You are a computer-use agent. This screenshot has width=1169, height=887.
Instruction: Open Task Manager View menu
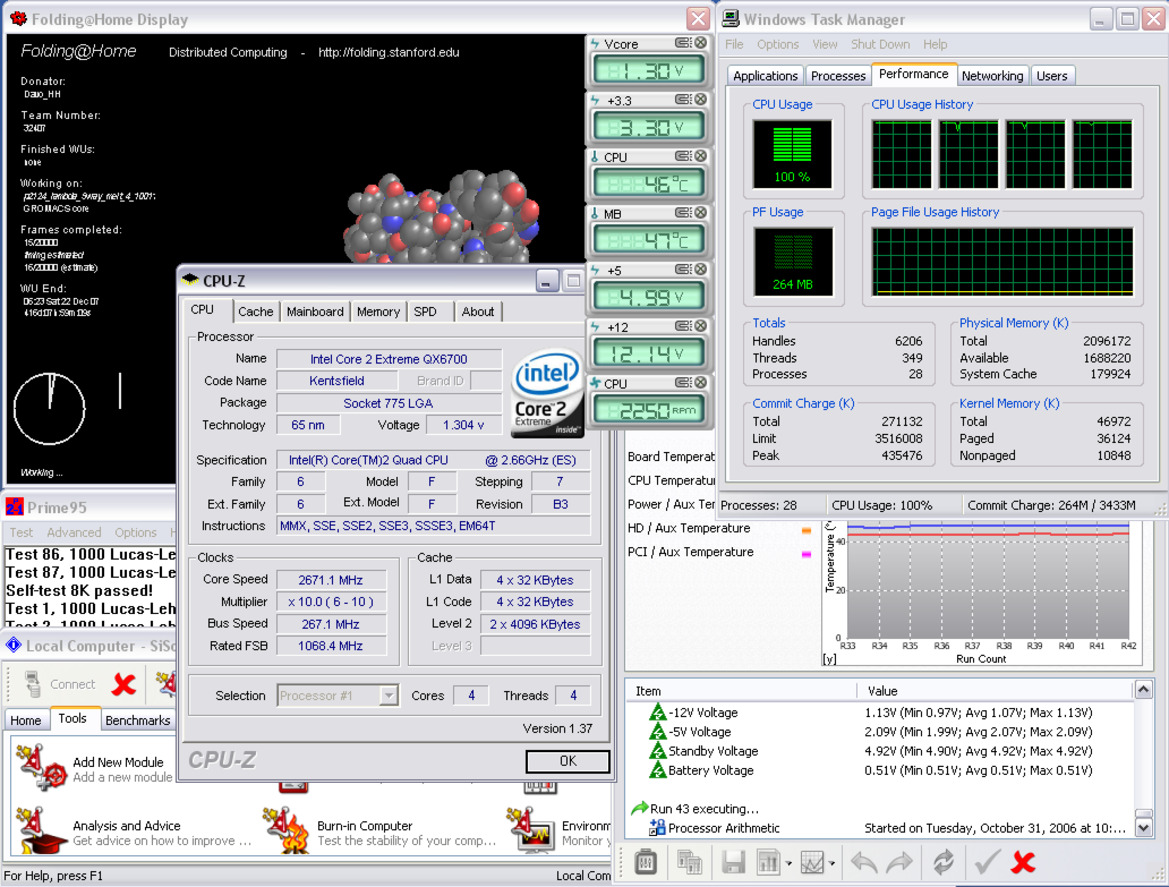pyautogui.click(x=825, y=44)
